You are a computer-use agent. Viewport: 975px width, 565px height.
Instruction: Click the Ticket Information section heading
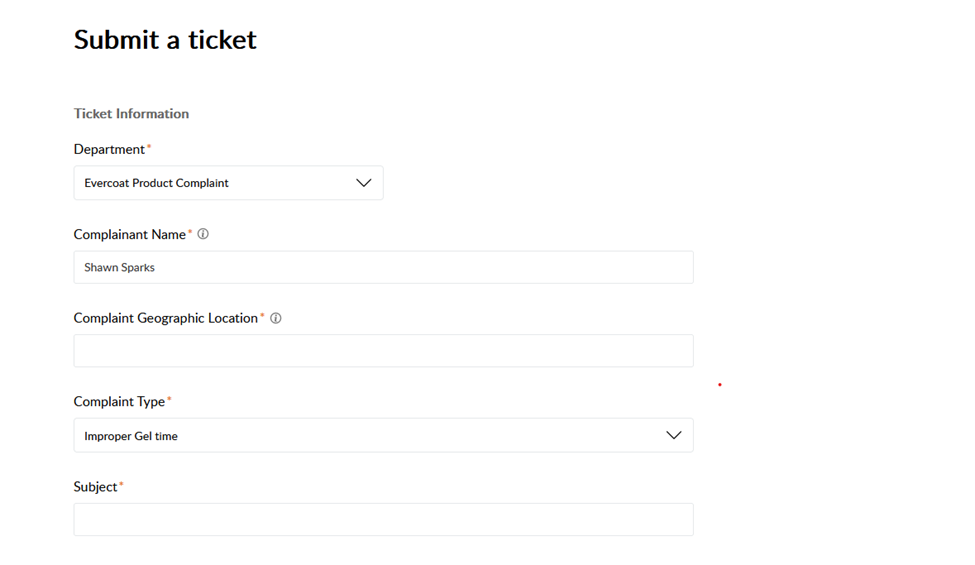point(131,114)
